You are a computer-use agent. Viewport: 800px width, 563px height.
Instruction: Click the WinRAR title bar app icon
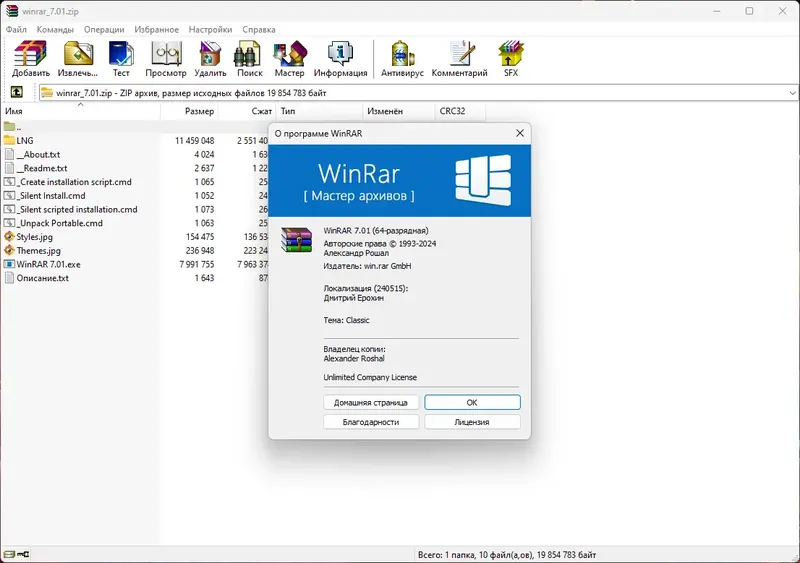[x=11, y=11]
